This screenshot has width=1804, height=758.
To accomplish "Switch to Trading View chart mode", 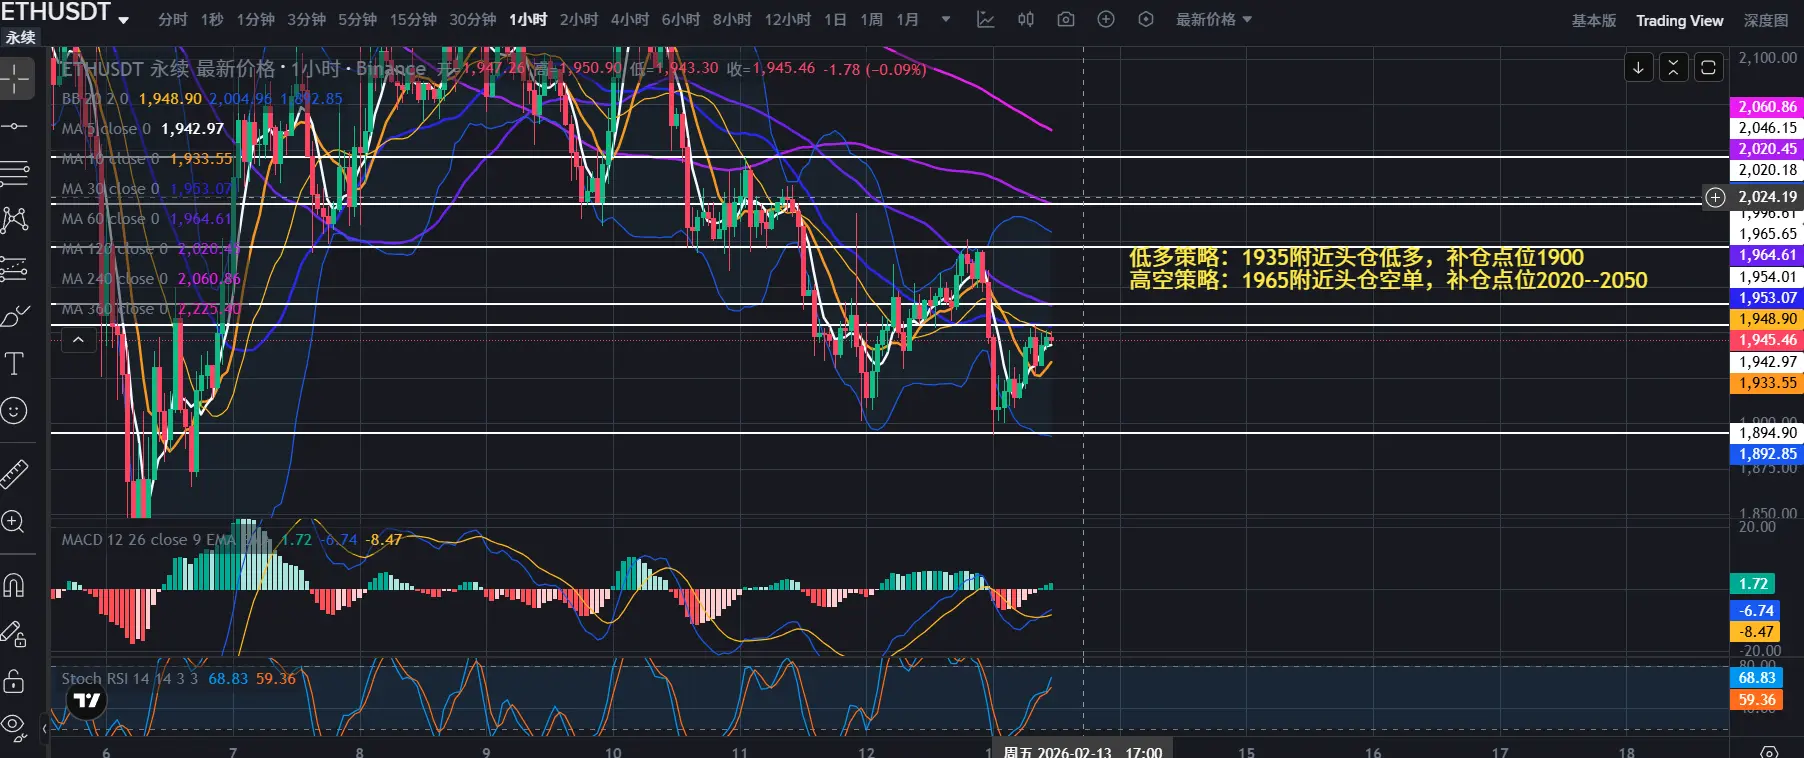I will (1680, 20).
